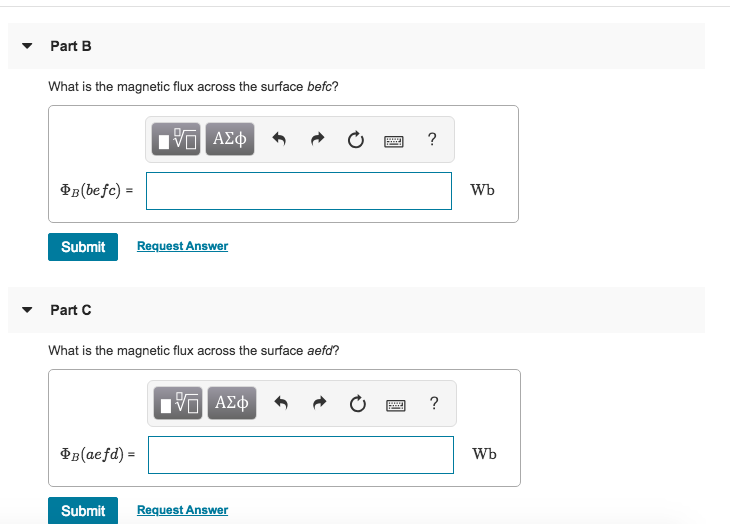The width and height of the screenshot is (737, 524).
Task: Undo the last edit in Part C
Action: pos(281,403)
